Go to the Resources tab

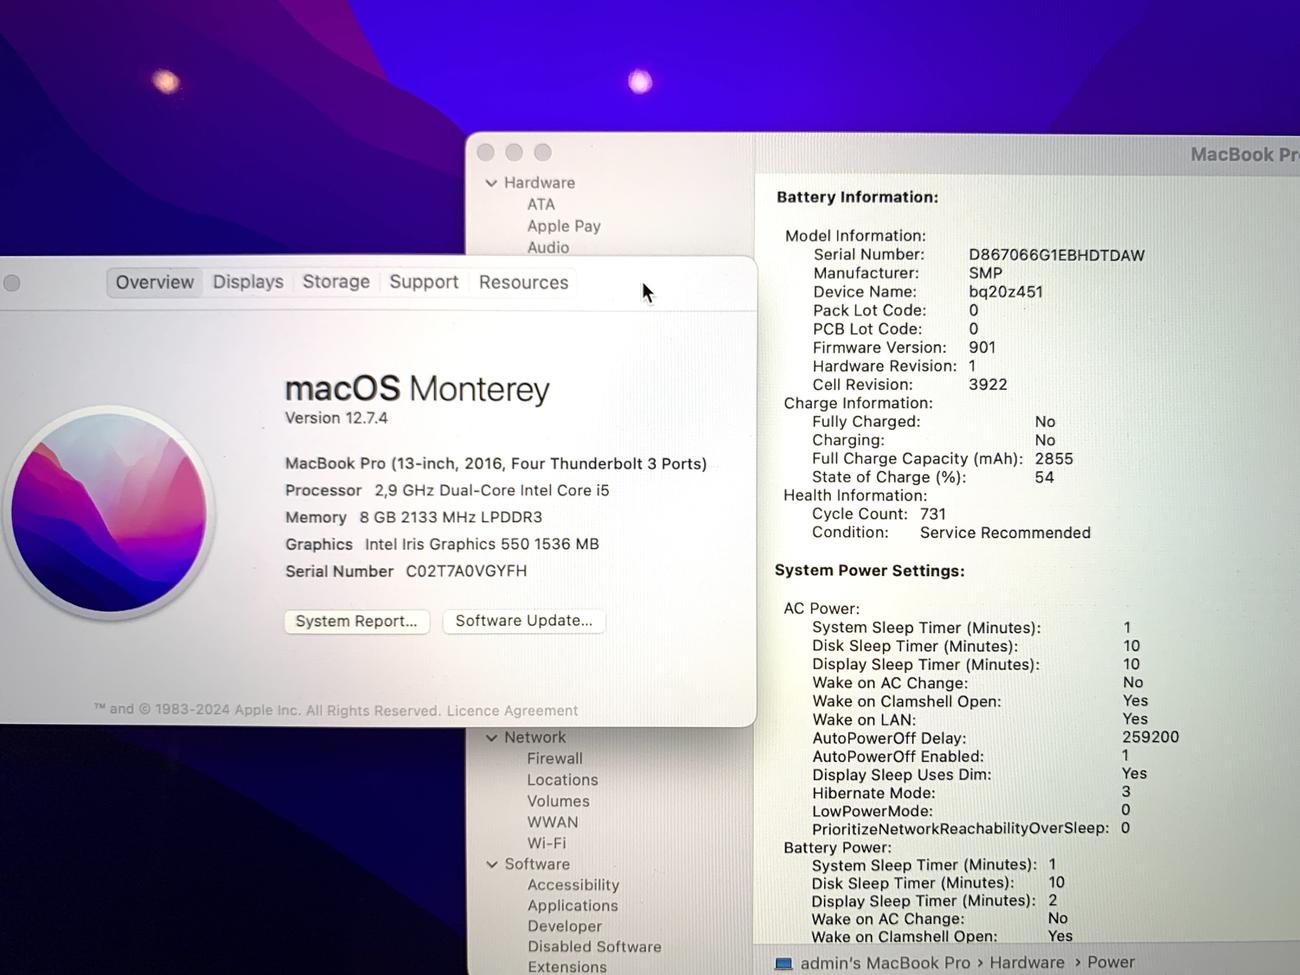coord(523,282)
